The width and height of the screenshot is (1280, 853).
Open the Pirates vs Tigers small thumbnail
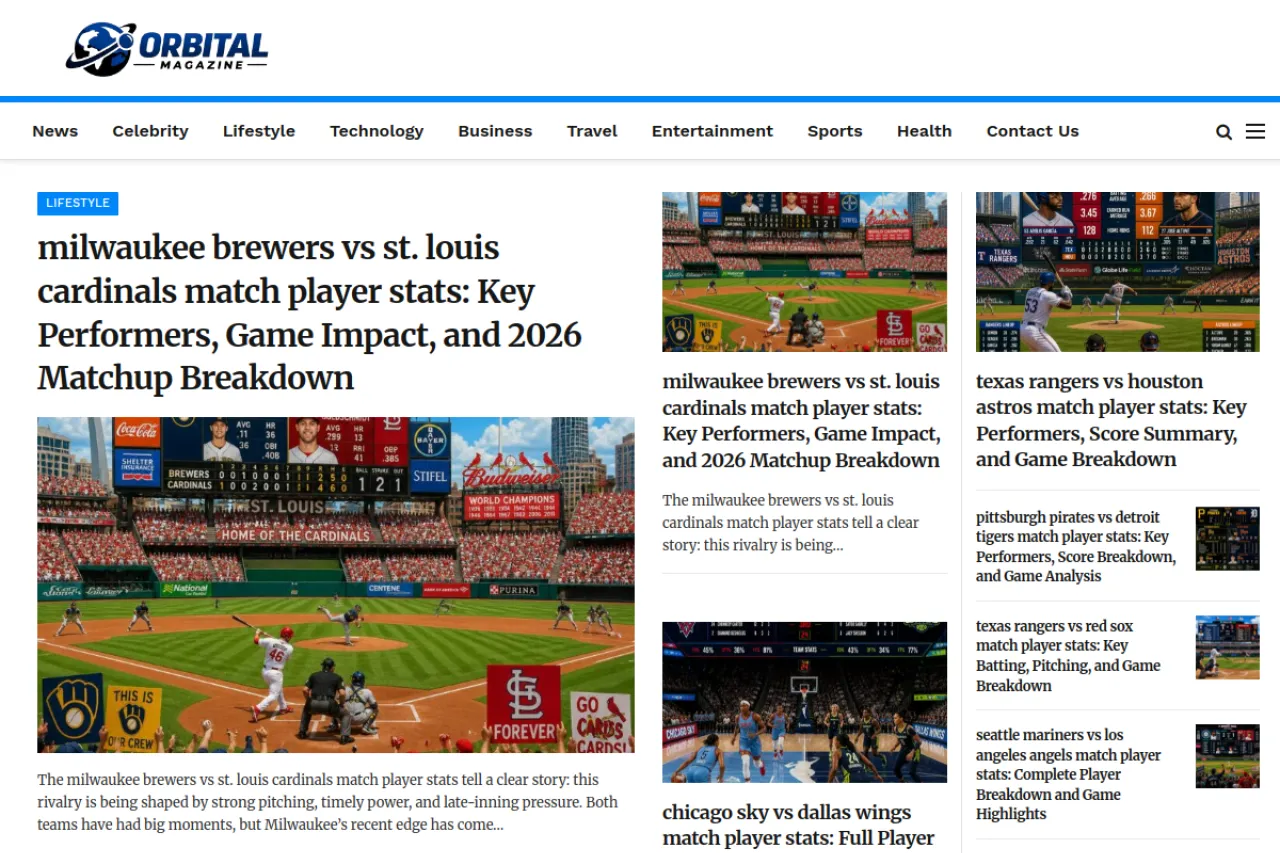(x=1228, y=538)
